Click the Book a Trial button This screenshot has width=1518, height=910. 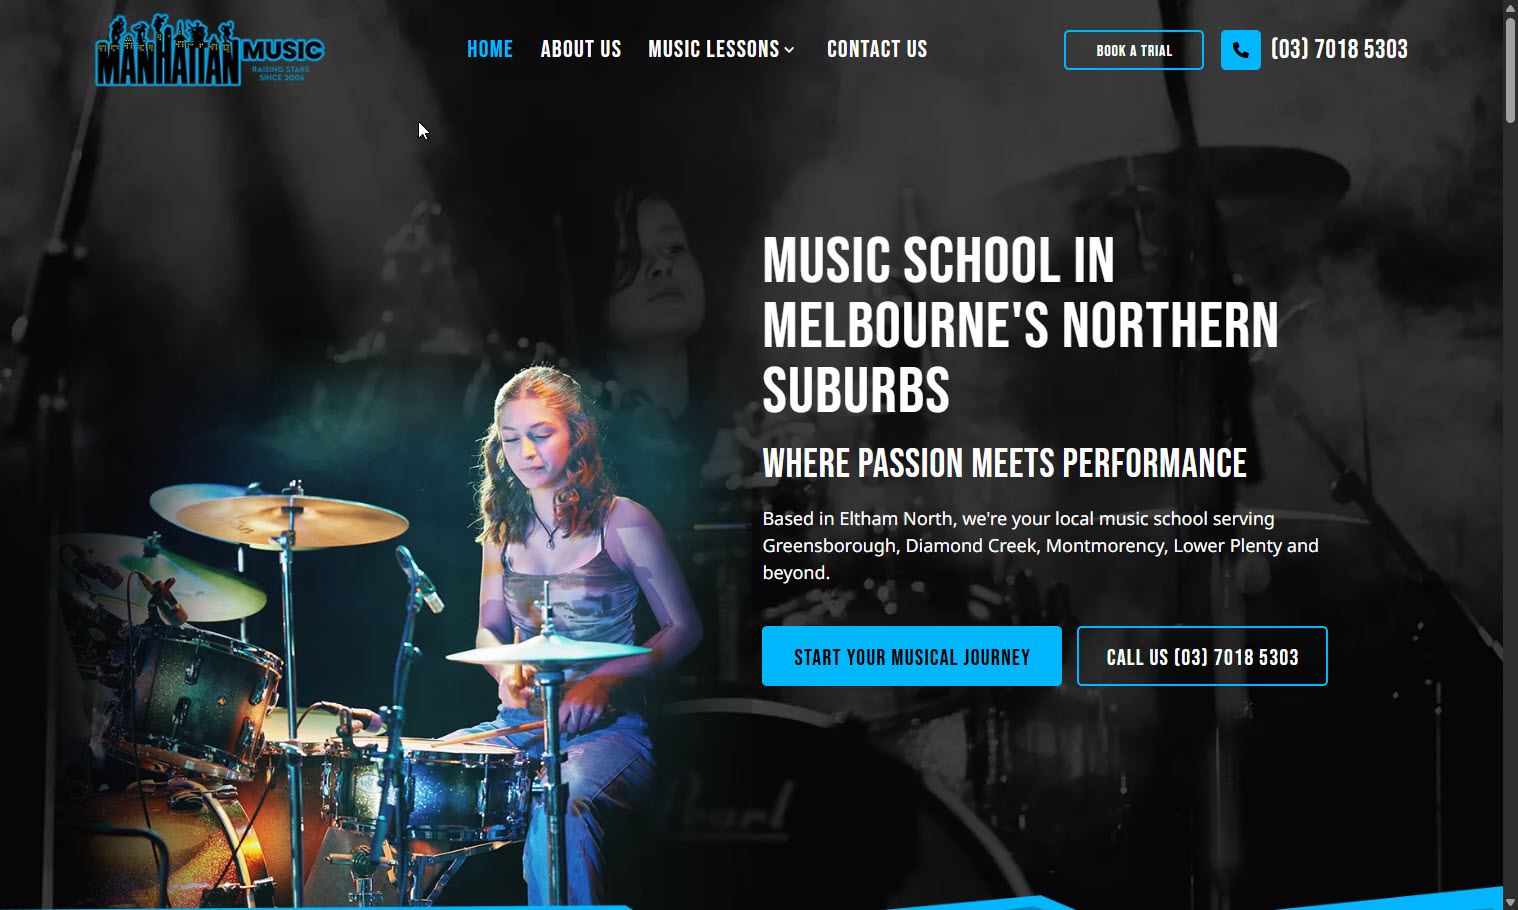click(1134, 50)
